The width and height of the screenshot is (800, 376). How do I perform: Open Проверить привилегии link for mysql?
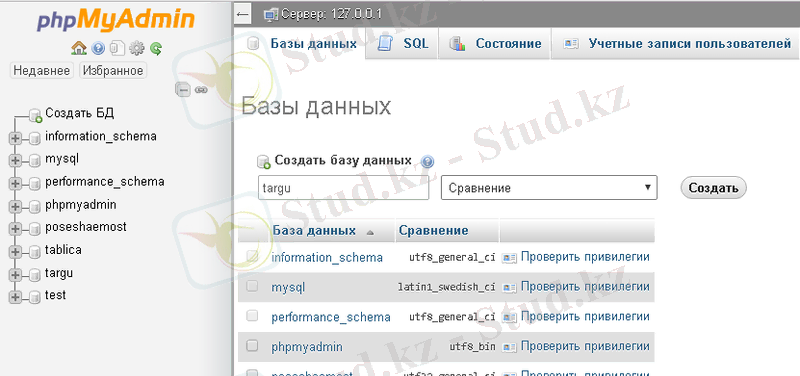click(585, 287)
